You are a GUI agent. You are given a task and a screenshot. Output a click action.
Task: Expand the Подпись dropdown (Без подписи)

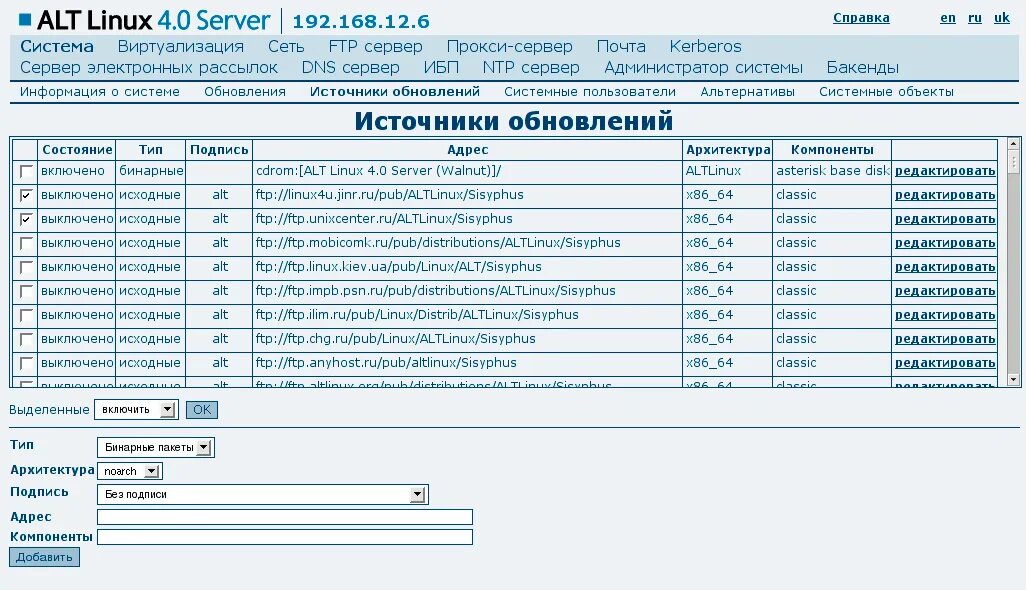pyautogui.click(x=262, y=495)
